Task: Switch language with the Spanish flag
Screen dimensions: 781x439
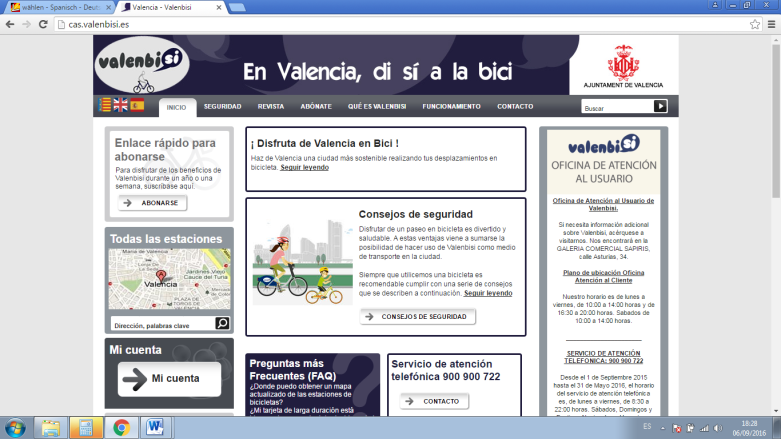Action: [137, 105]
